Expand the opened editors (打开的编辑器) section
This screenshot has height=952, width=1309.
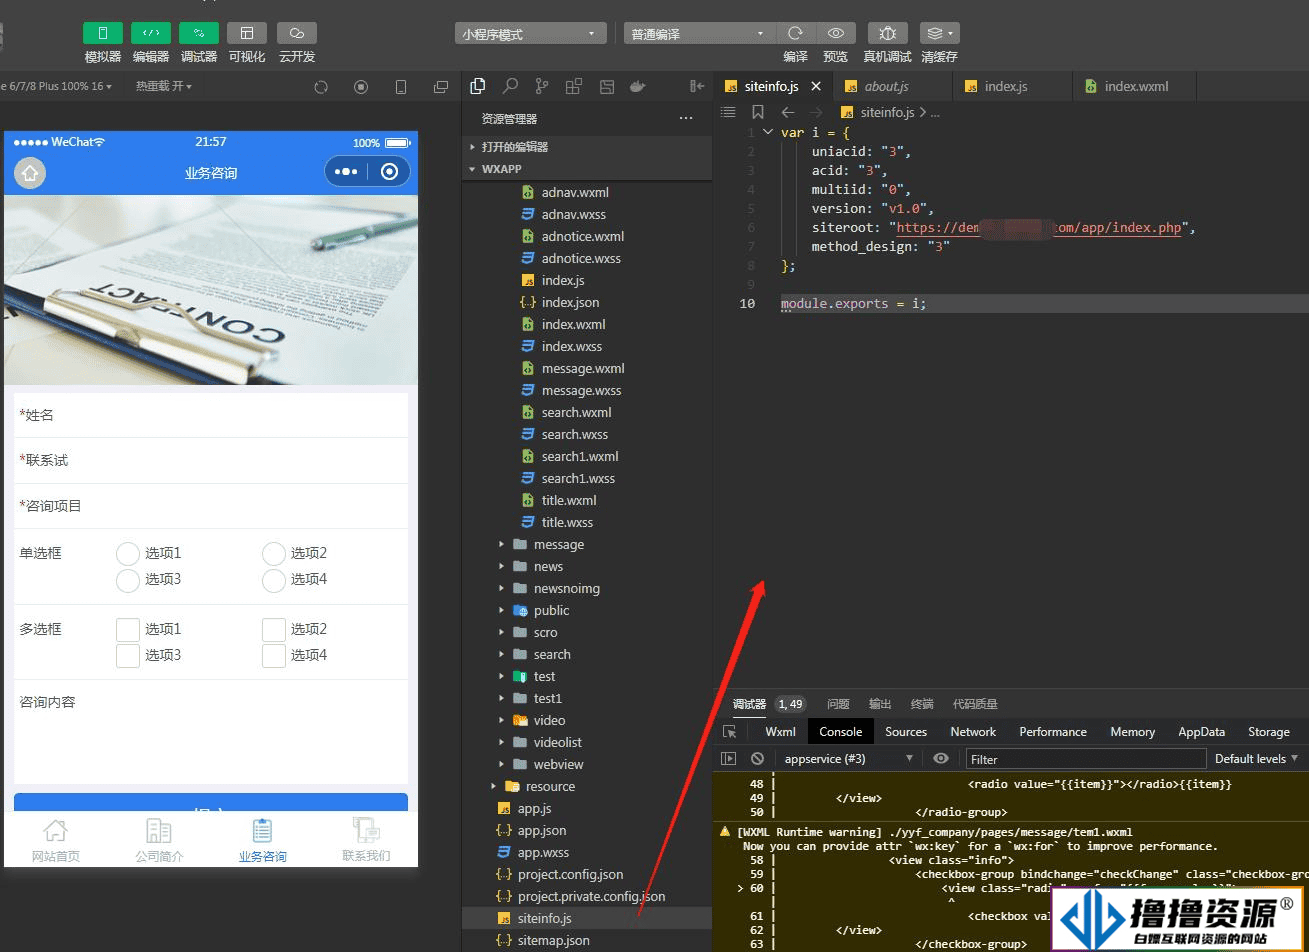587,146
